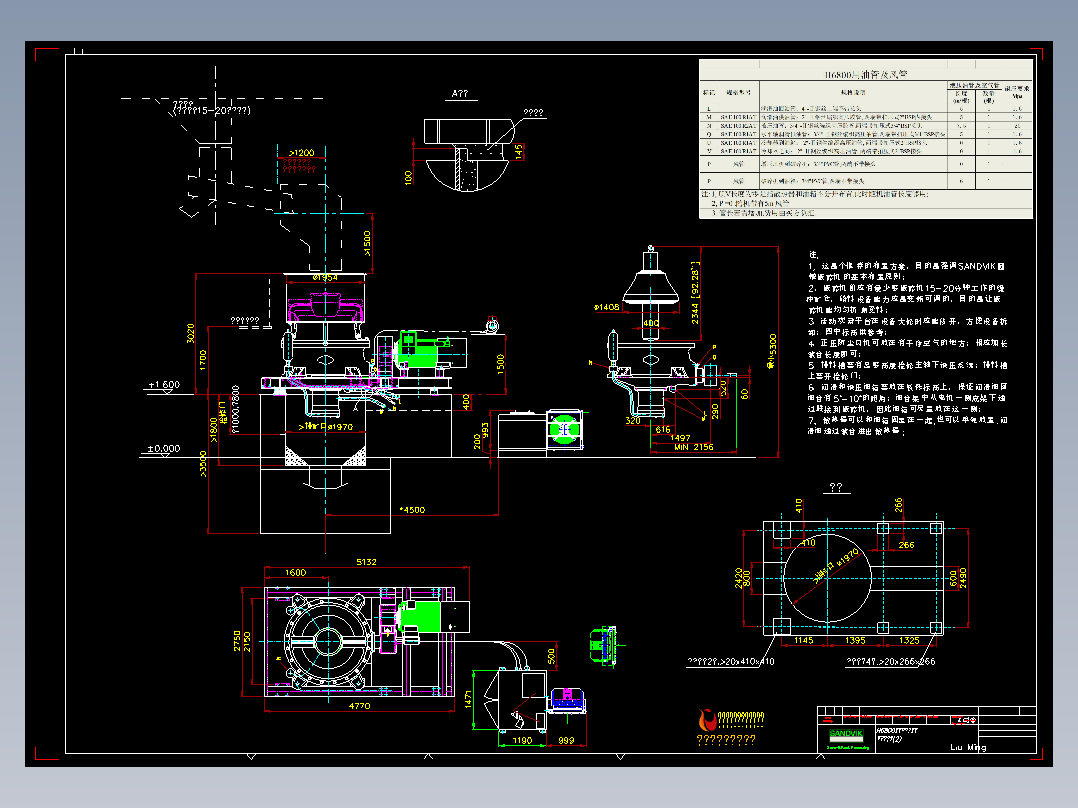
Task: Click the '2344 [92.28"]' dimension
Action: pyautogui.click(x=695, y=292)
